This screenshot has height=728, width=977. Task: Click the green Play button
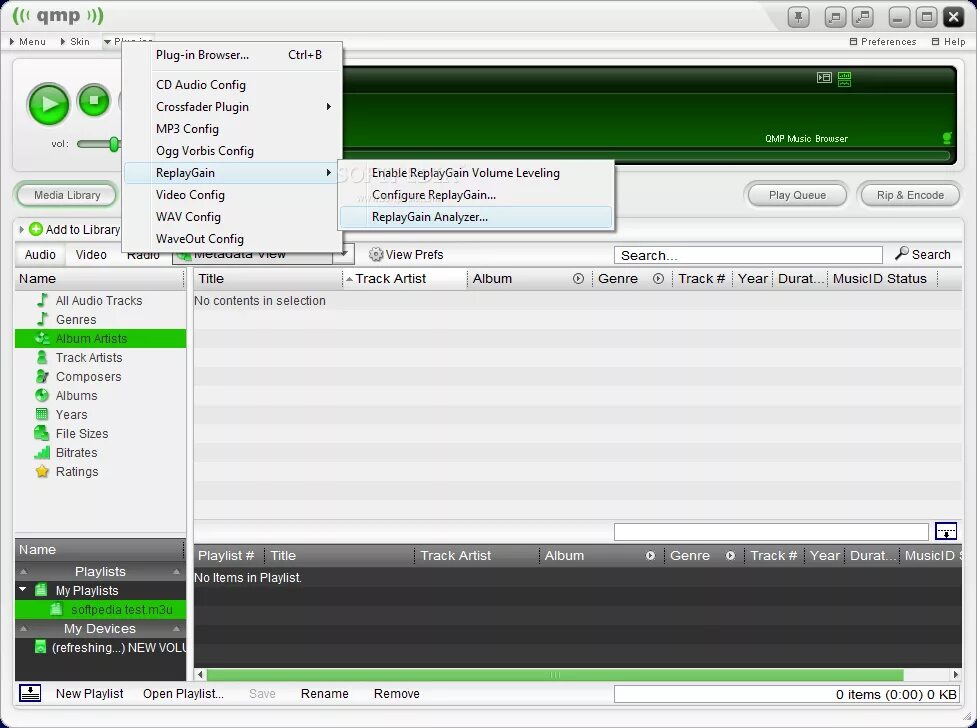[48, 104]
